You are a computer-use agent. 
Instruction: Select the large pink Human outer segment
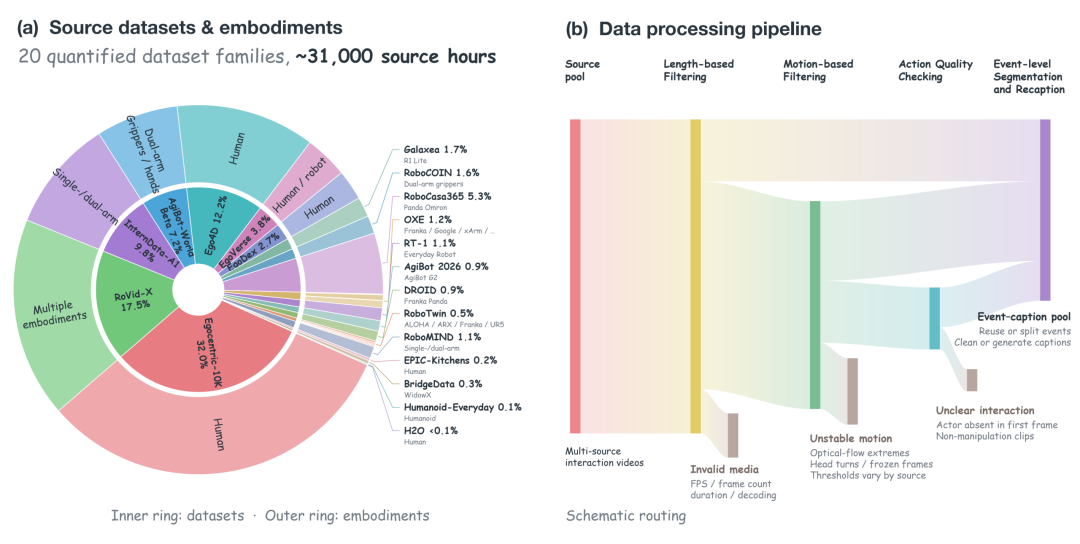220,434
